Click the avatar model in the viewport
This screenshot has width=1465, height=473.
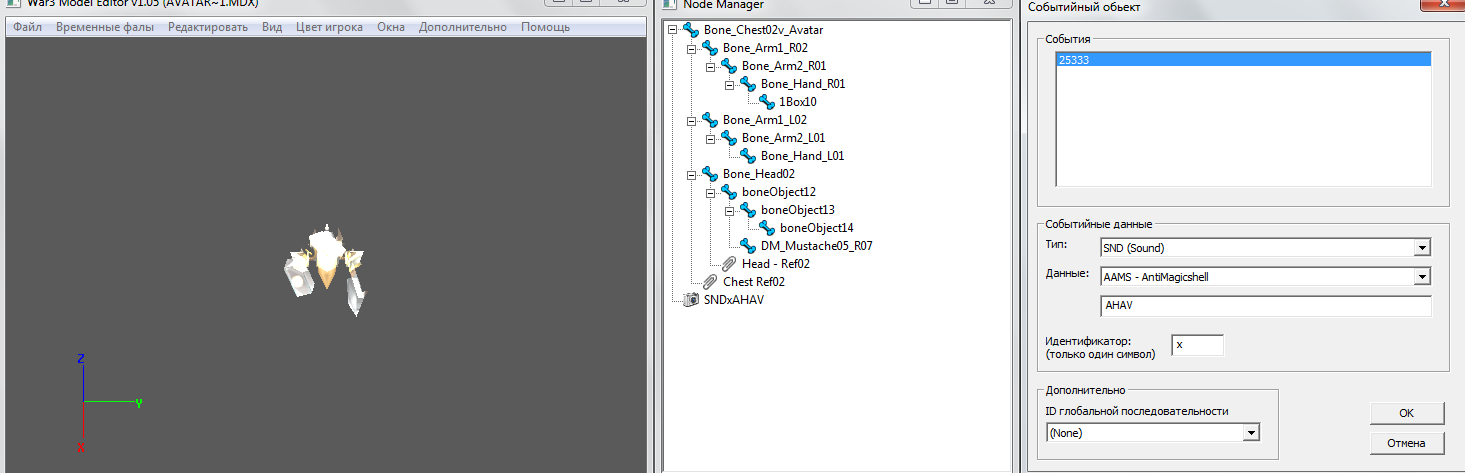pyautogui.click(x=328, y=268)
